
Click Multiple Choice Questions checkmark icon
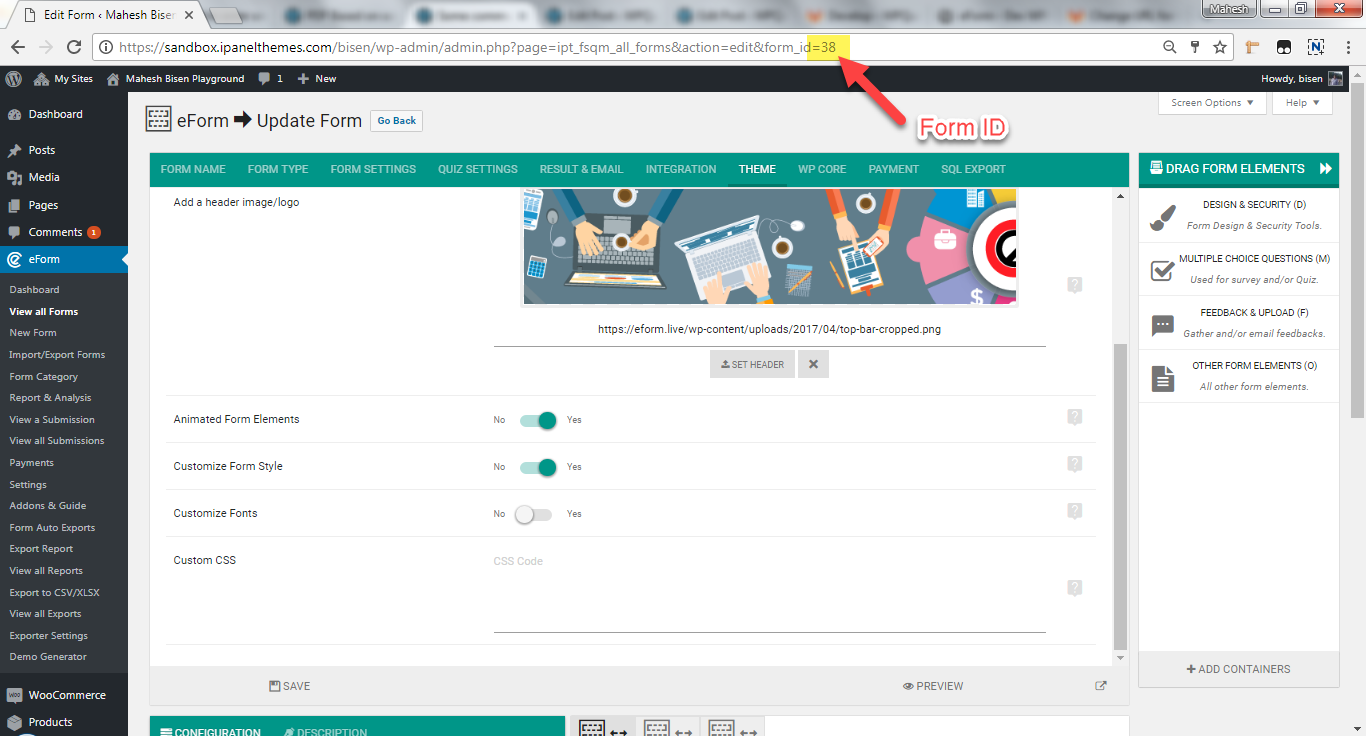[x=1162, y=270]
